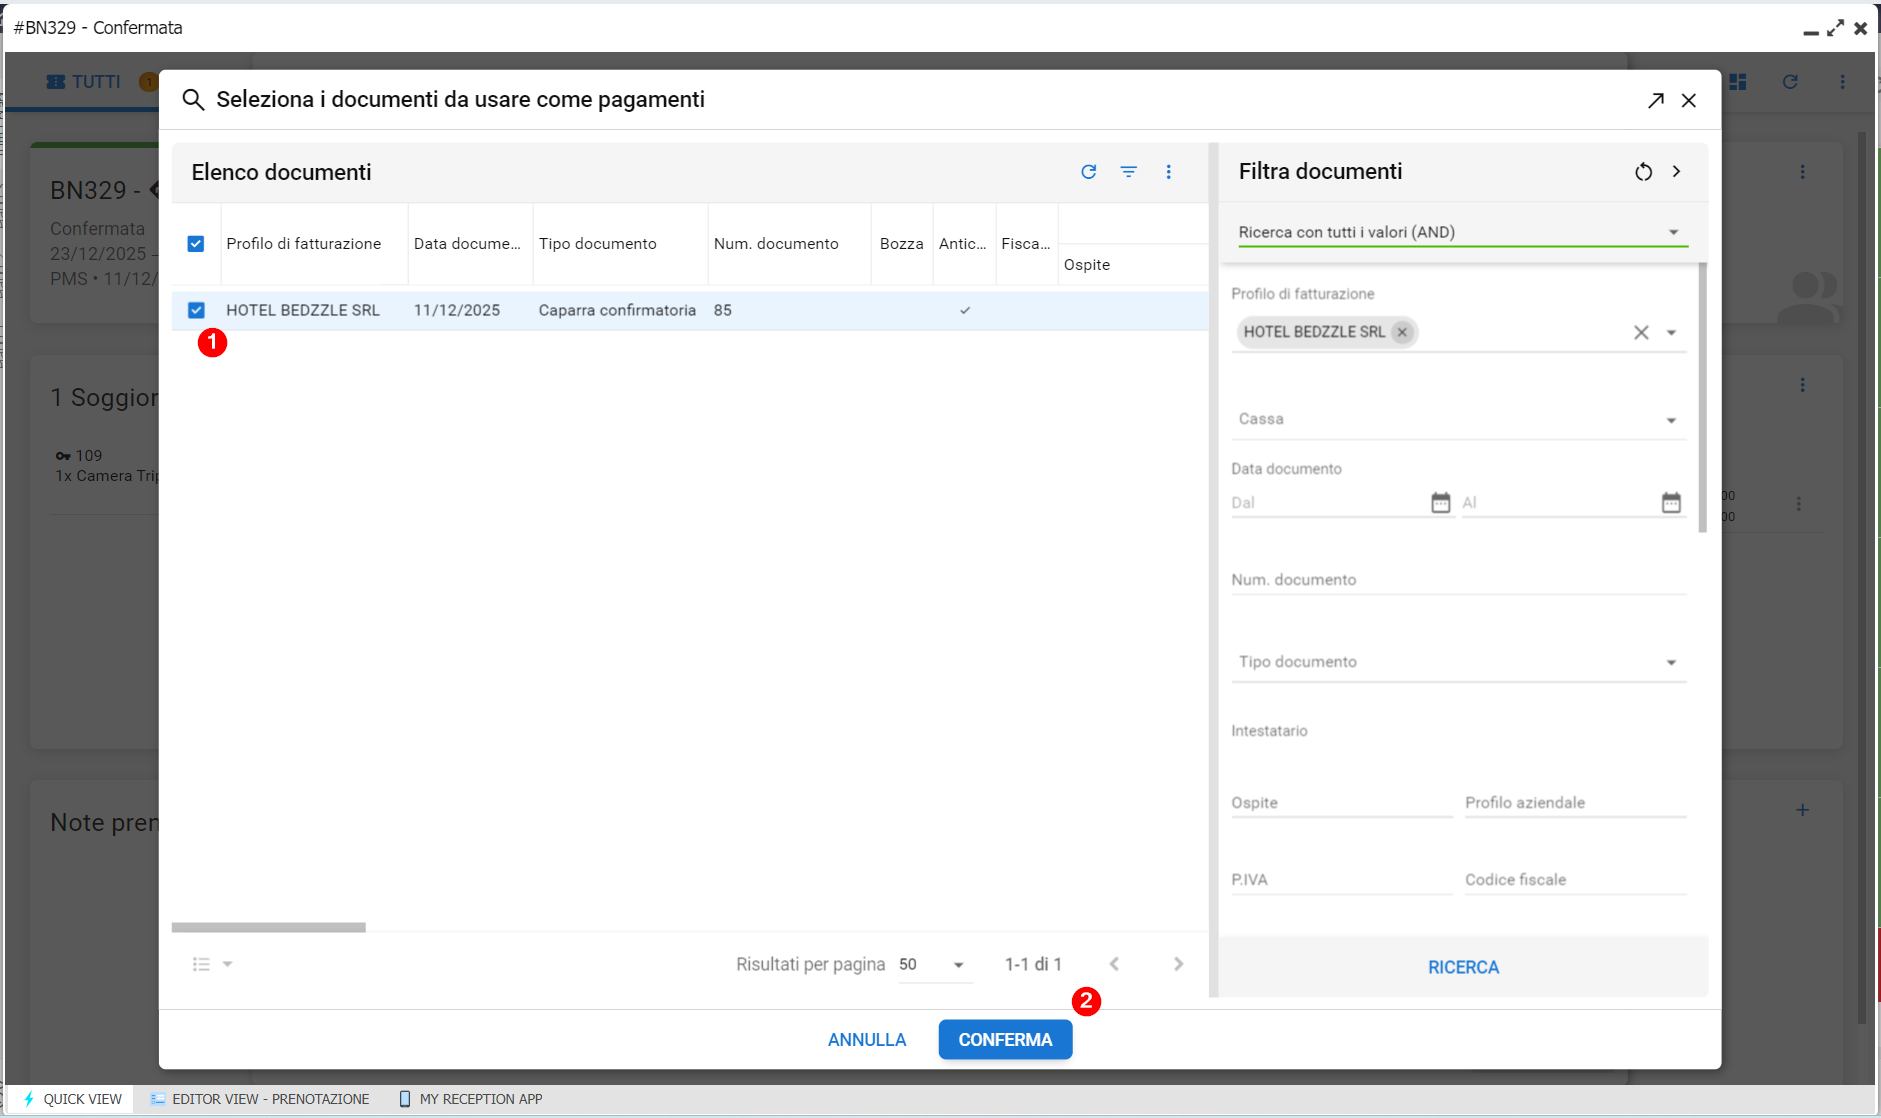The image size is (1881, 1118).
Task: Toggle the select-all documents checkbox
Action: 196,244
